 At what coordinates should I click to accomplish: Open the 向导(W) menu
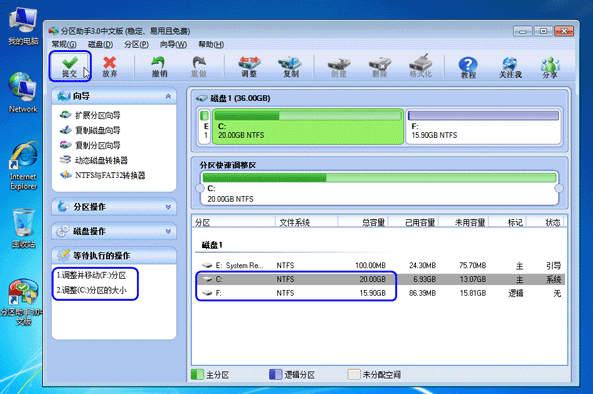coord(173,44)
